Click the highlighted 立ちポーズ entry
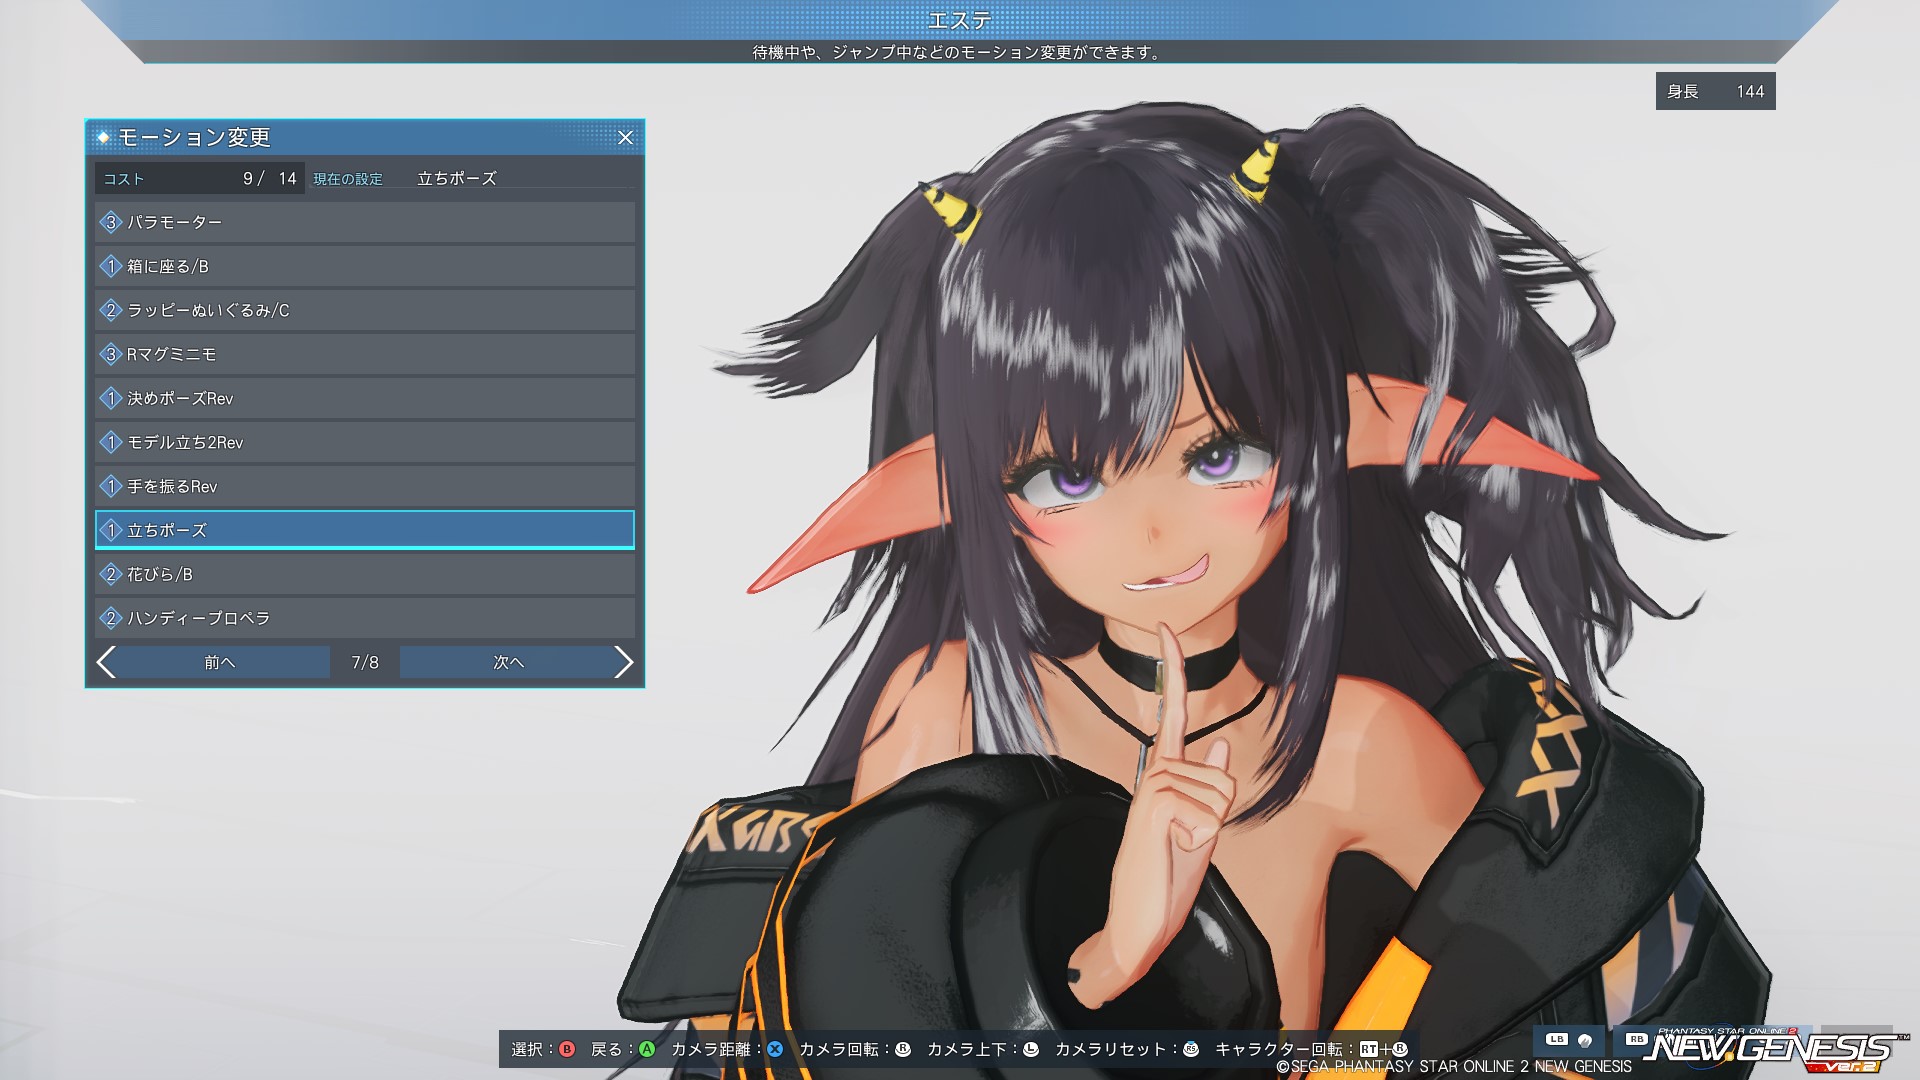1920x1080 pixels. (365, 530)
